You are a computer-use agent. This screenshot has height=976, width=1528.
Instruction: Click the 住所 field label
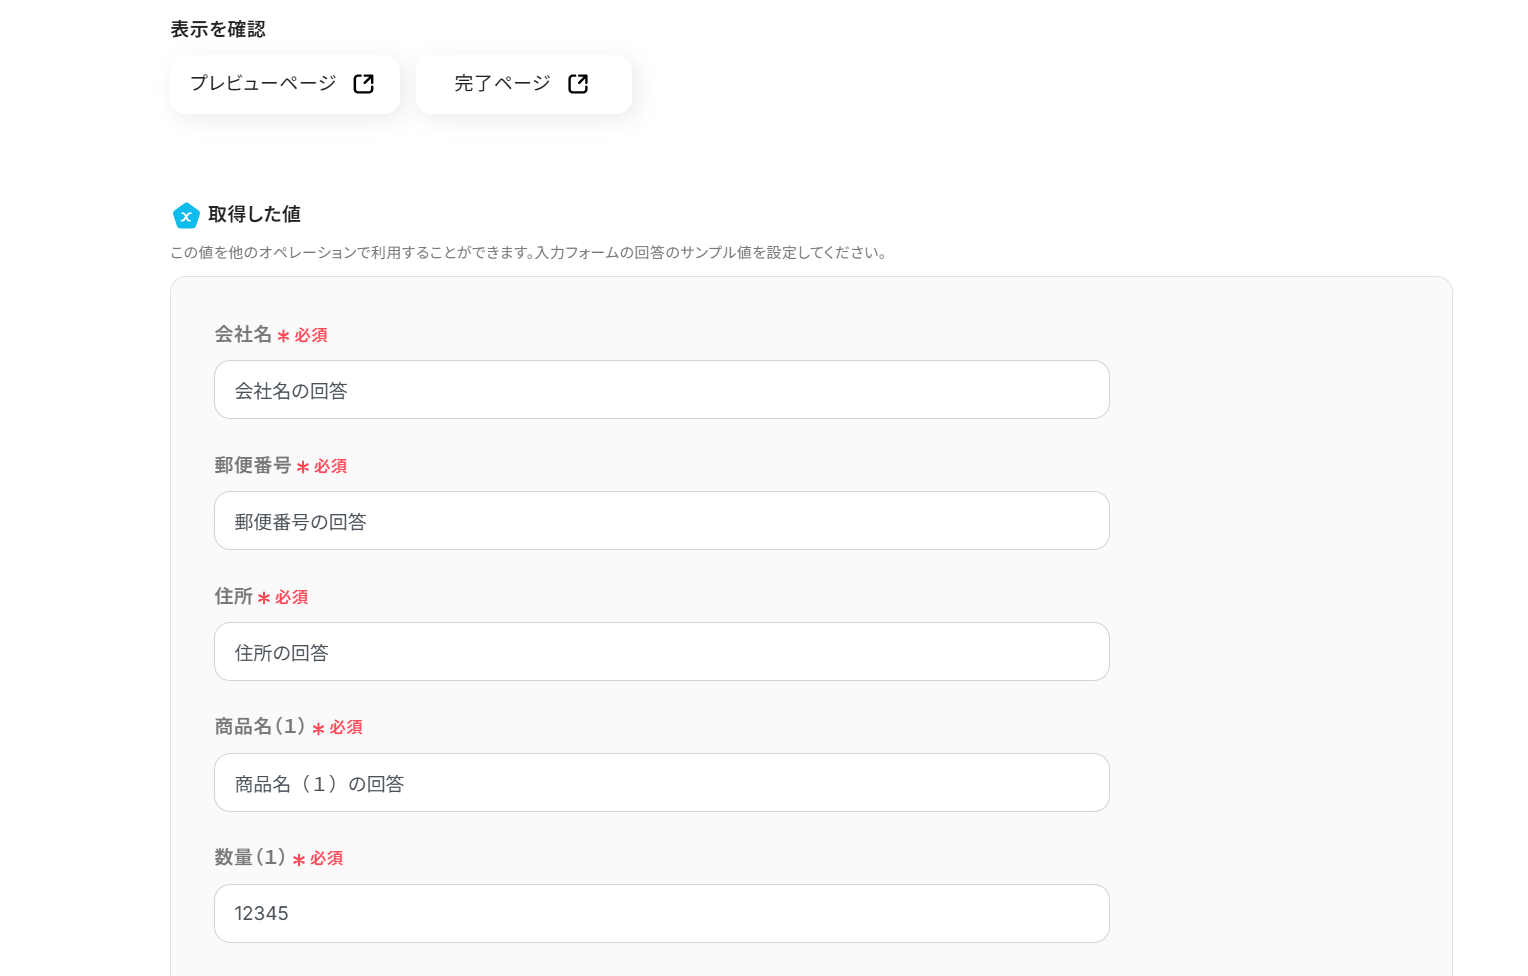233,596
